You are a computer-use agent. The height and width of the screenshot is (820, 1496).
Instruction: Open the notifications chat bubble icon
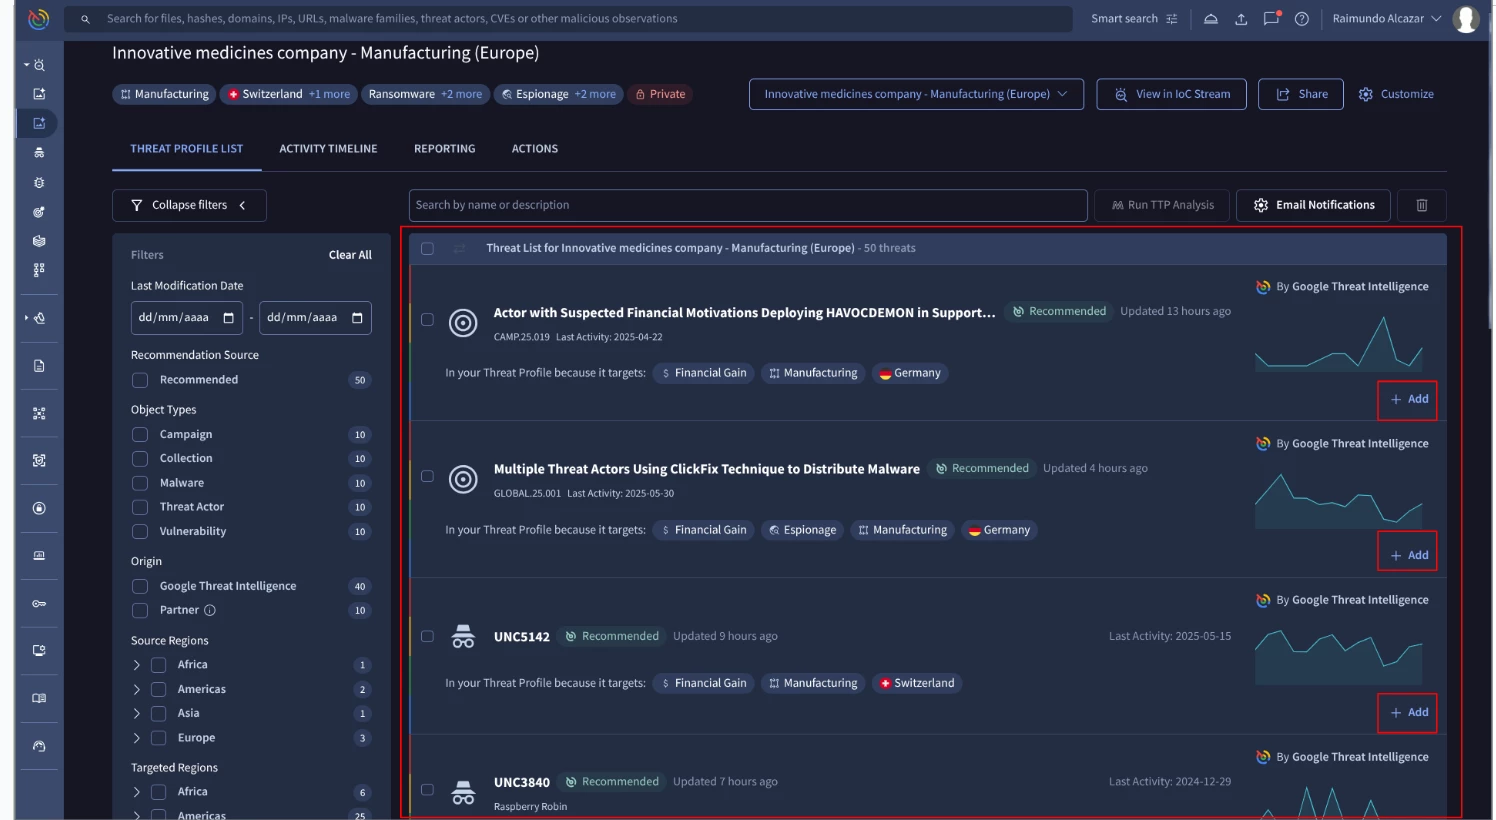coord(1271,19)
